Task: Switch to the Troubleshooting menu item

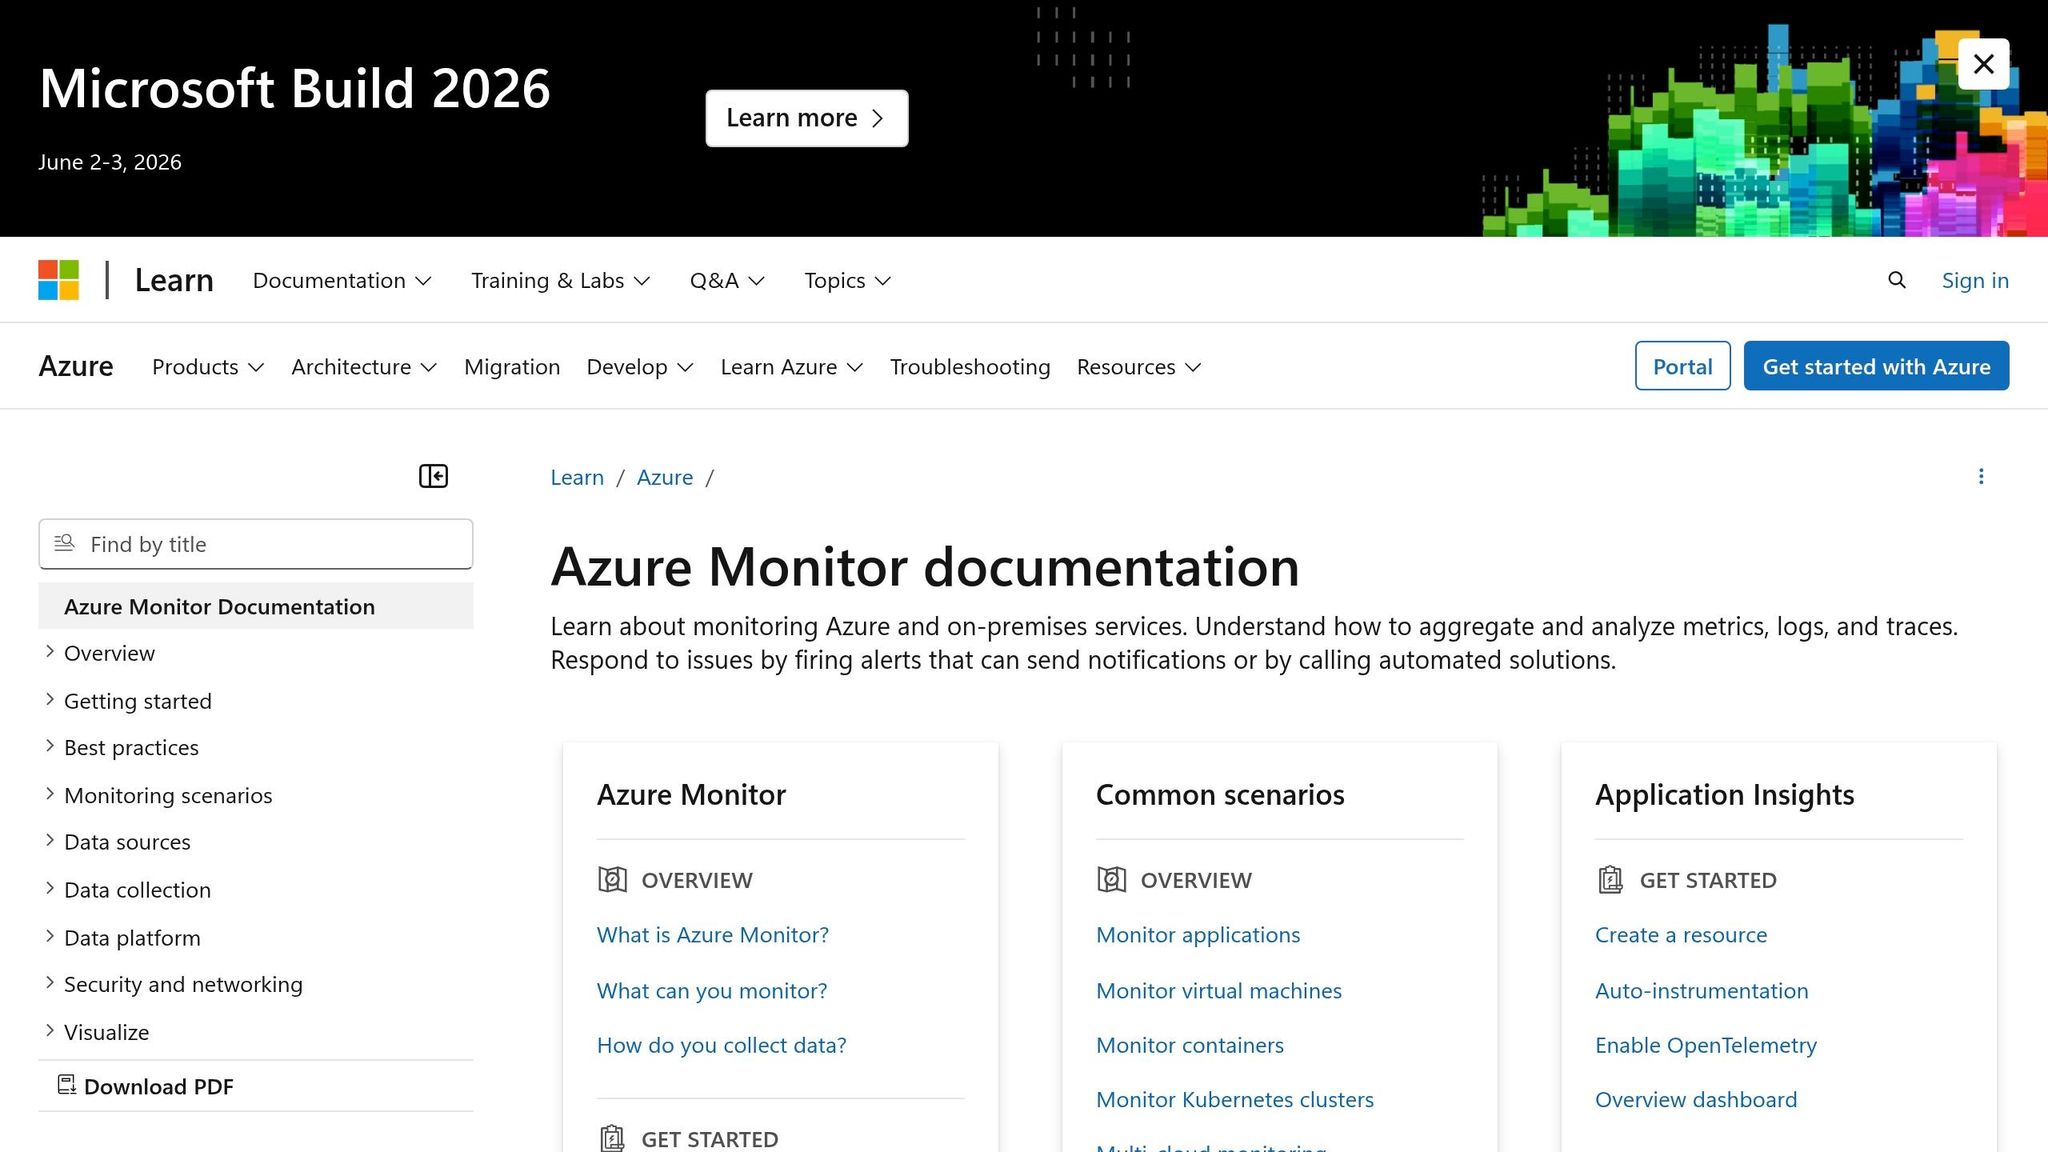Action: click(x=969, y=367)
